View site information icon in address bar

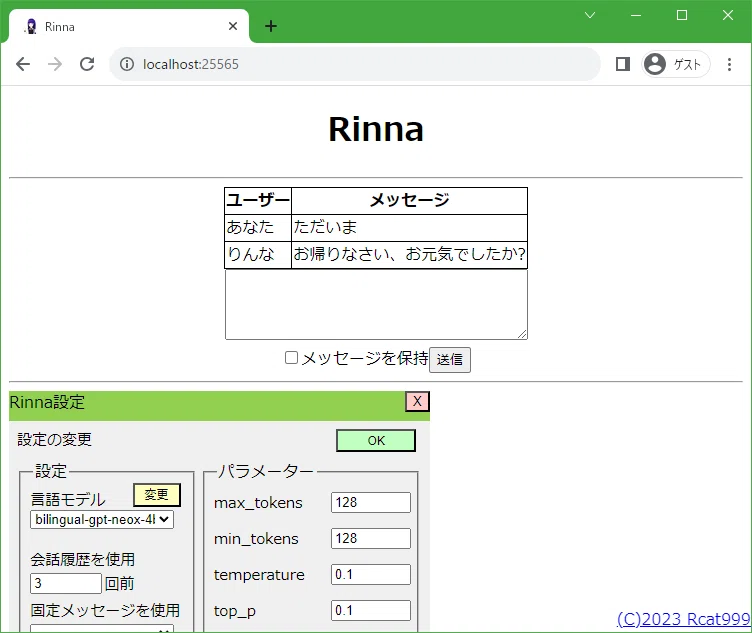click(x=127, y=64)
